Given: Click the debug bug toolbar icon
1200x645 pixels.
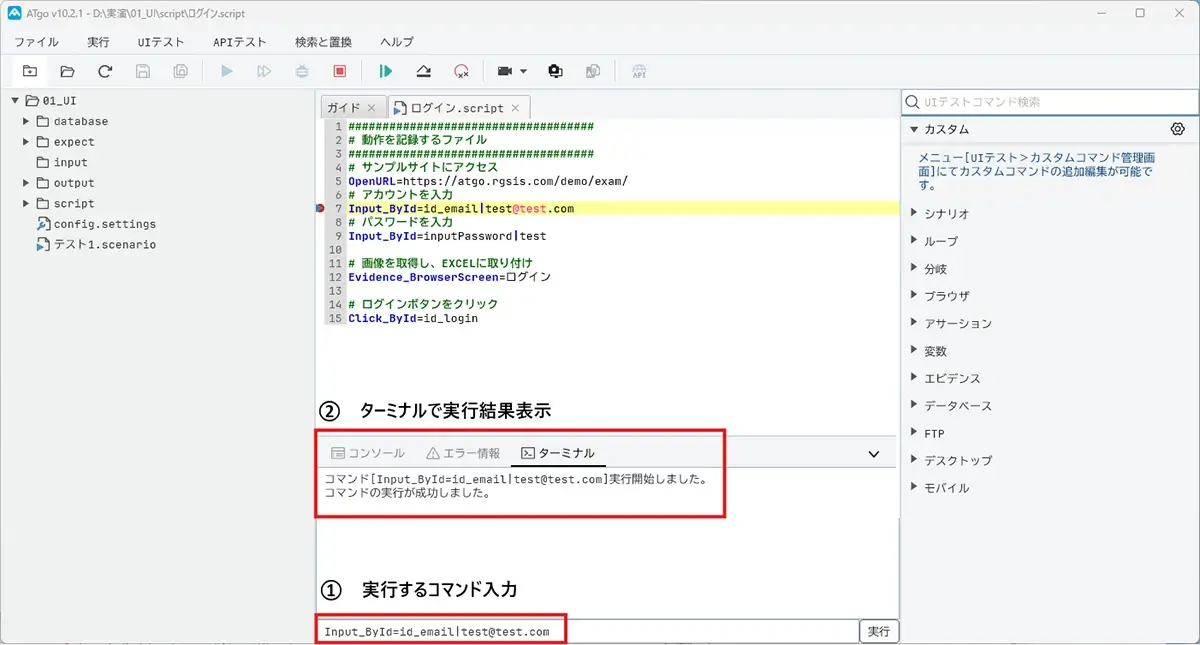Looking at the screenshot, I should click(302, 71).
